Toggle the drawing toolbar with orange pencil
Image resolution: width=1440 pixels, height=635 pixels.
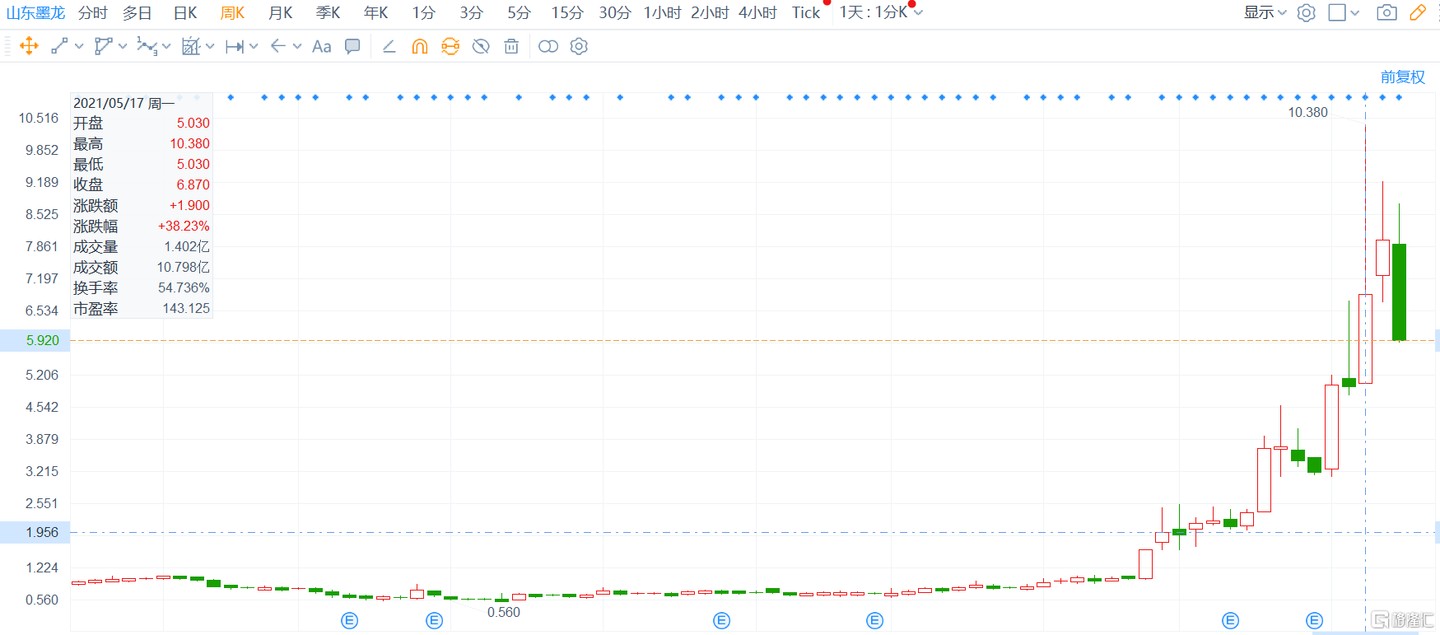(1417, 13)
